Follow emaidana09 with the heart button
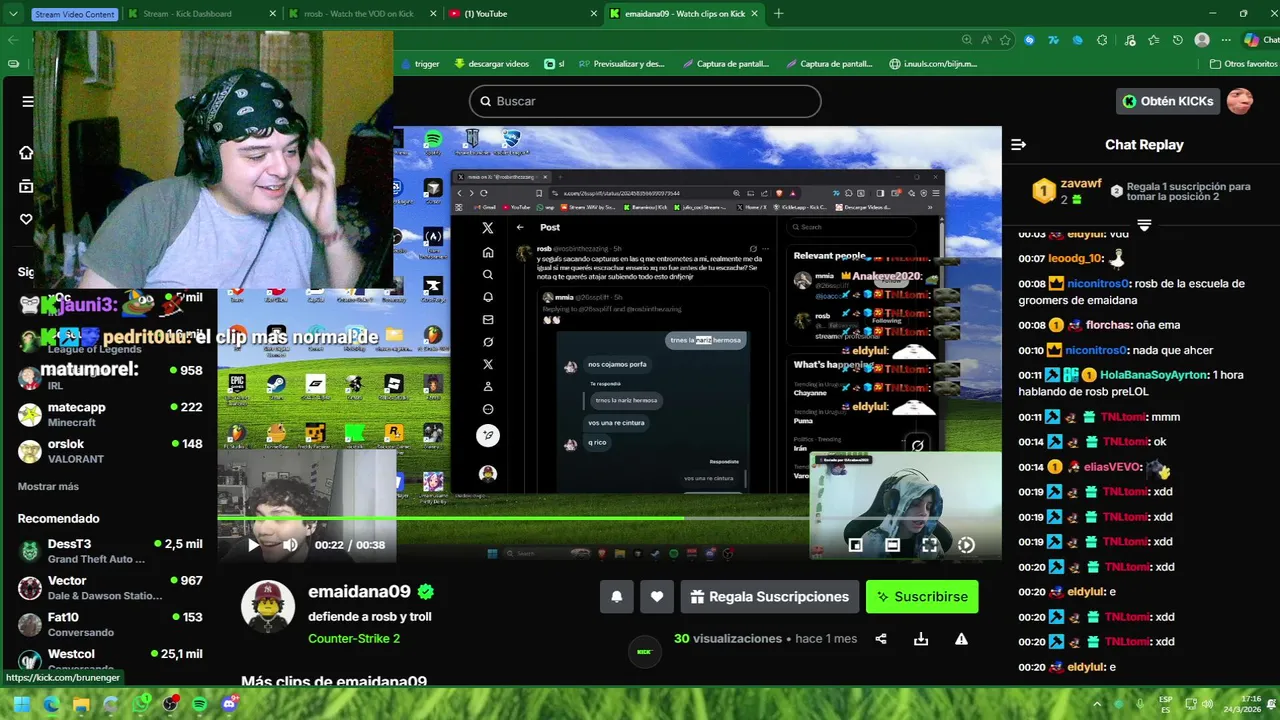The width and height of the screenshot is (1280, 720). coord(657,597)
